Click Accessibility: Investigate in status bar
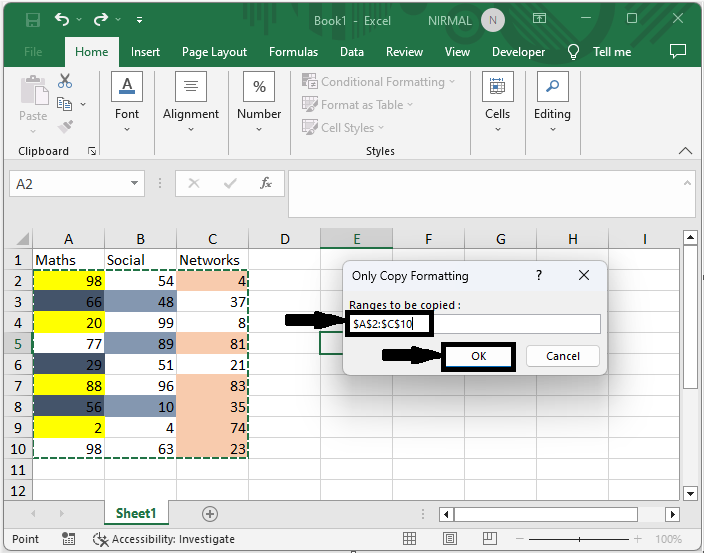704x553 pixels. point(164,539)
